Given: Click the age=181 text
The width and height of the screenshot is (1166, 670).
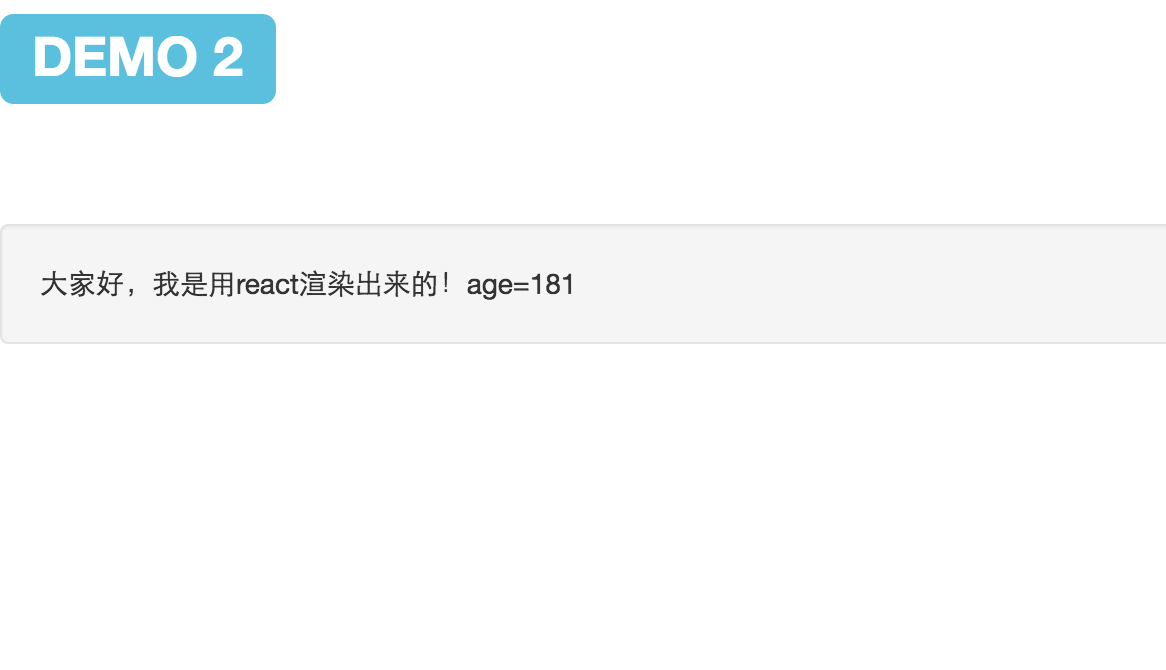Looking at the screenshot, I should (521, 286).
